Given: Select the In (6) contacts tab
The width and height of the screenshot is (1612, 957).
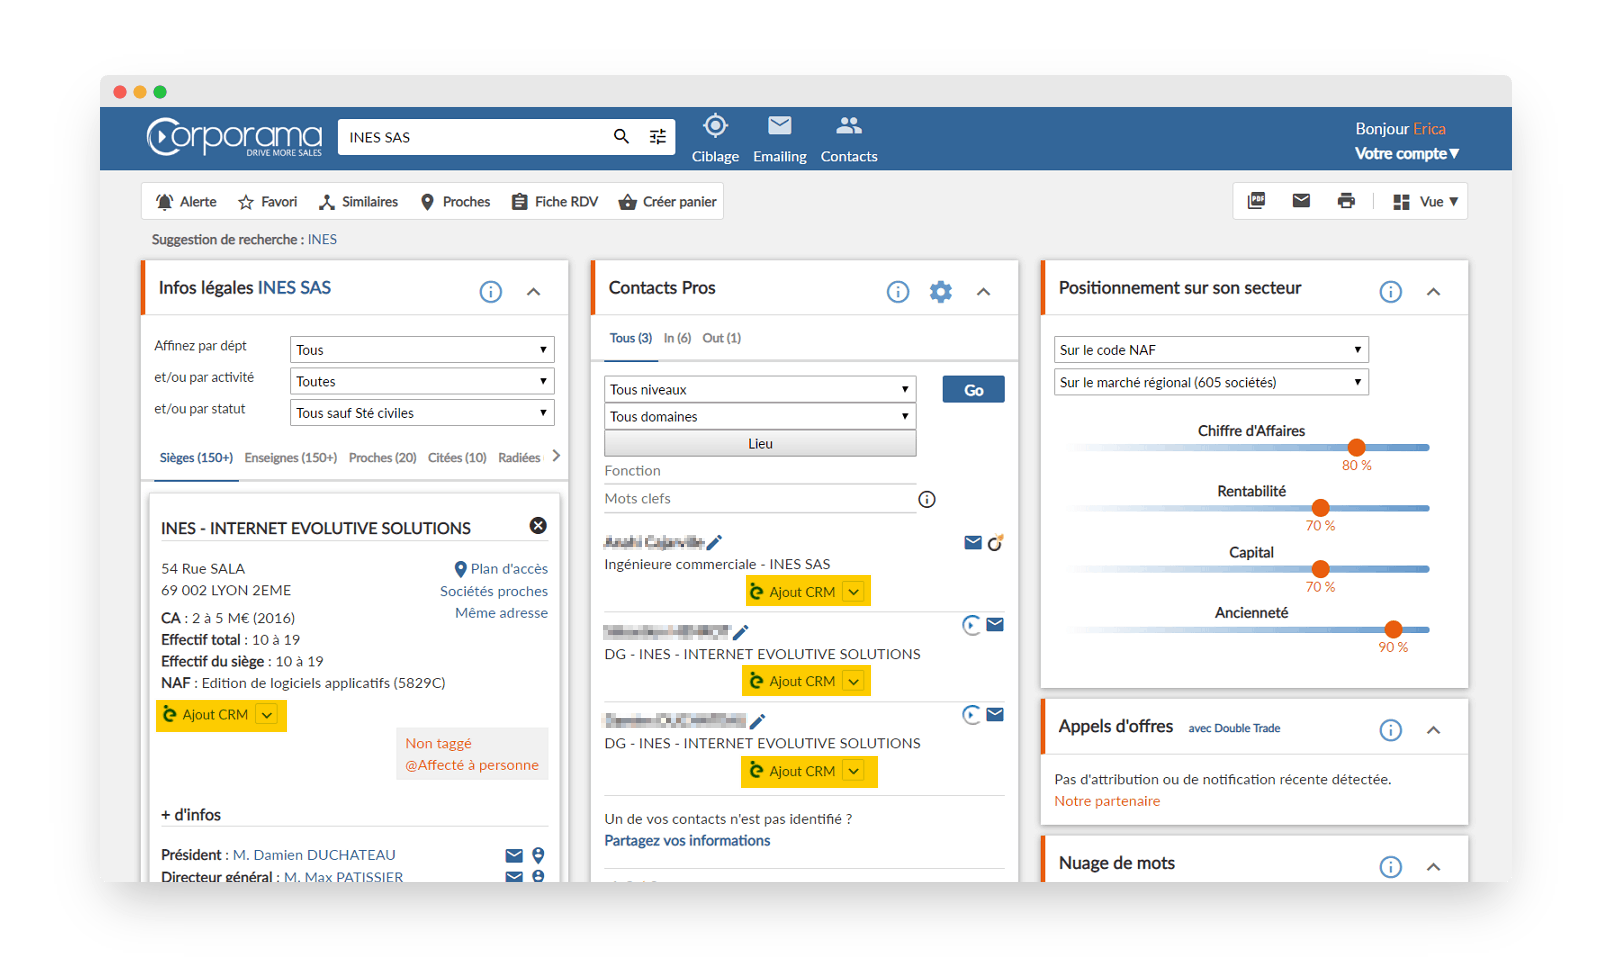Looking at the screenshot, I should point(677,338).
